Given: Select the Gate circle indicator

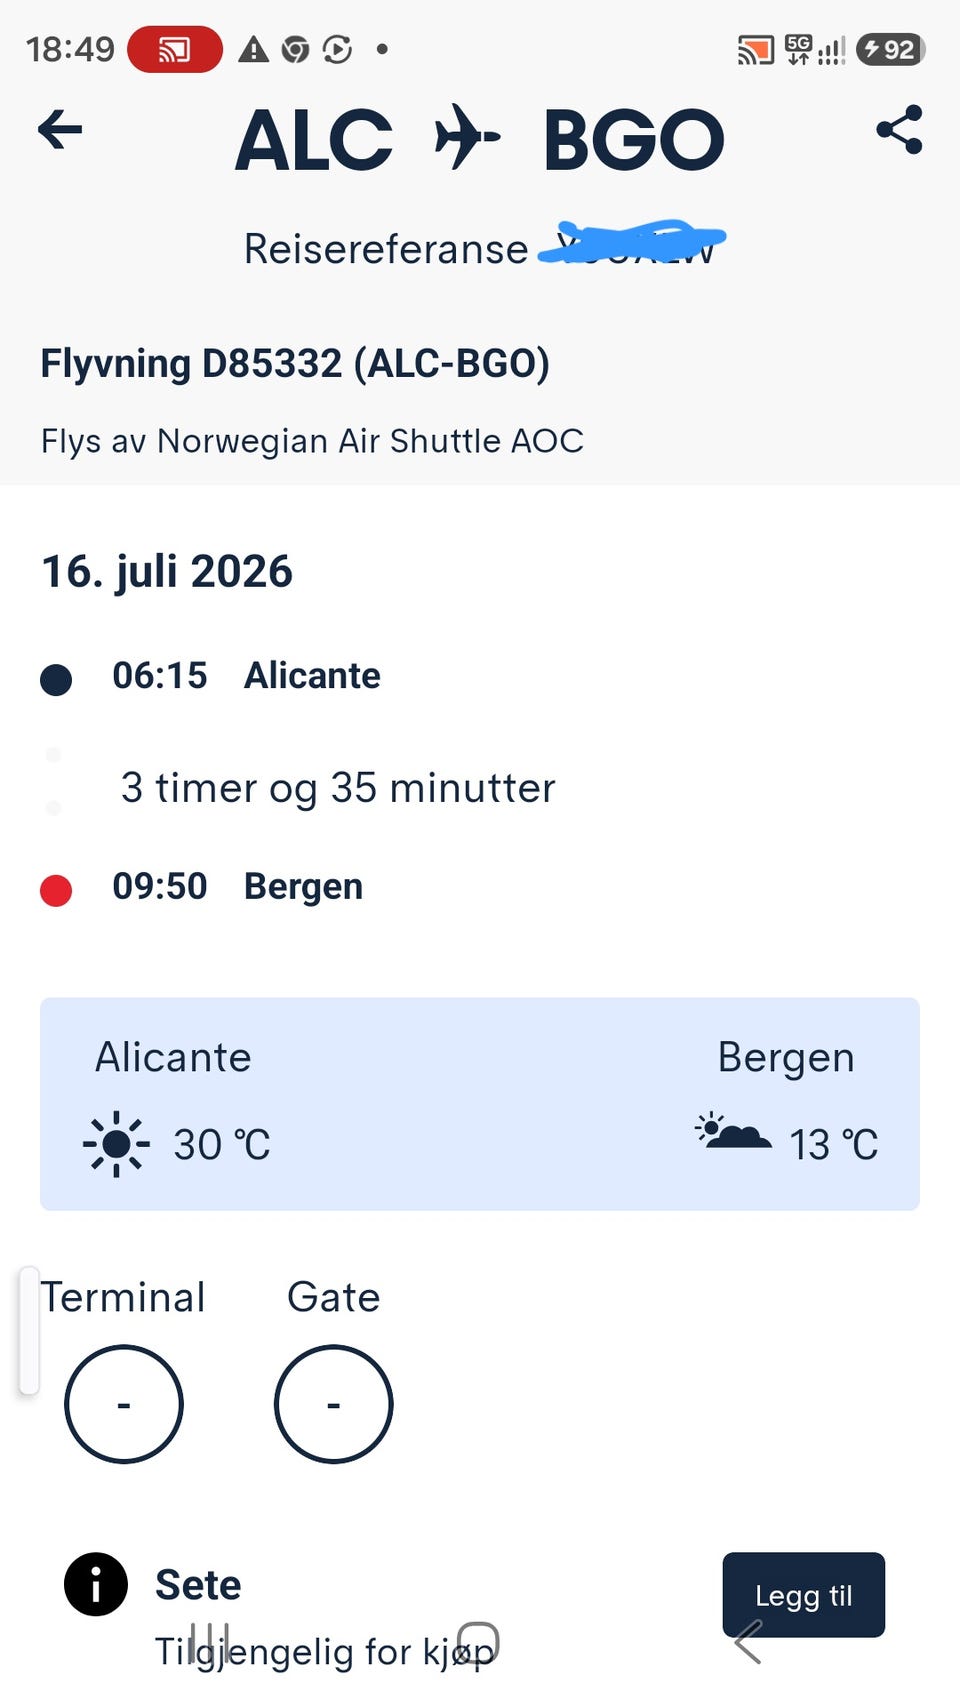Looking at the screenshot, I should [x=334, y=1404].
